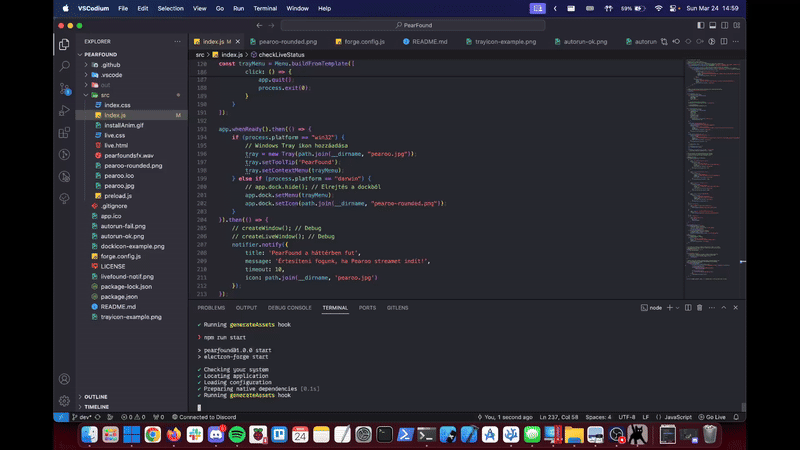
Task: Open the Selection menu
Action: tap(170, 8)
